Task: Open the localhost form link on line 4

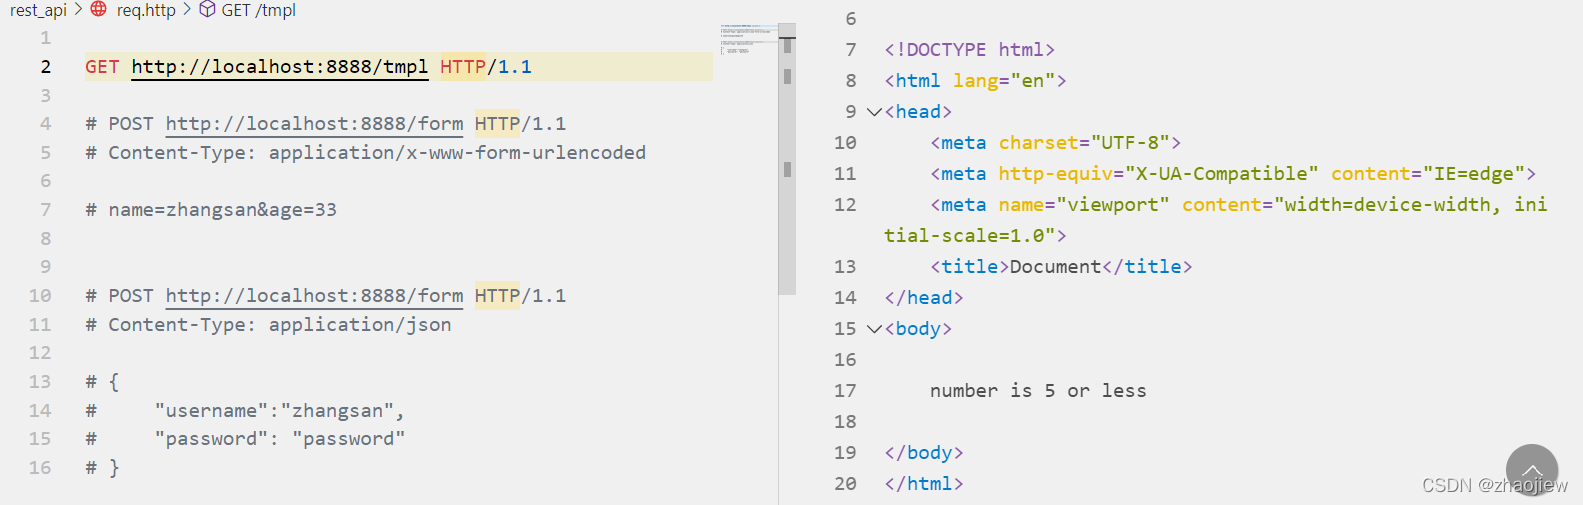Action: tap(314, 124)
